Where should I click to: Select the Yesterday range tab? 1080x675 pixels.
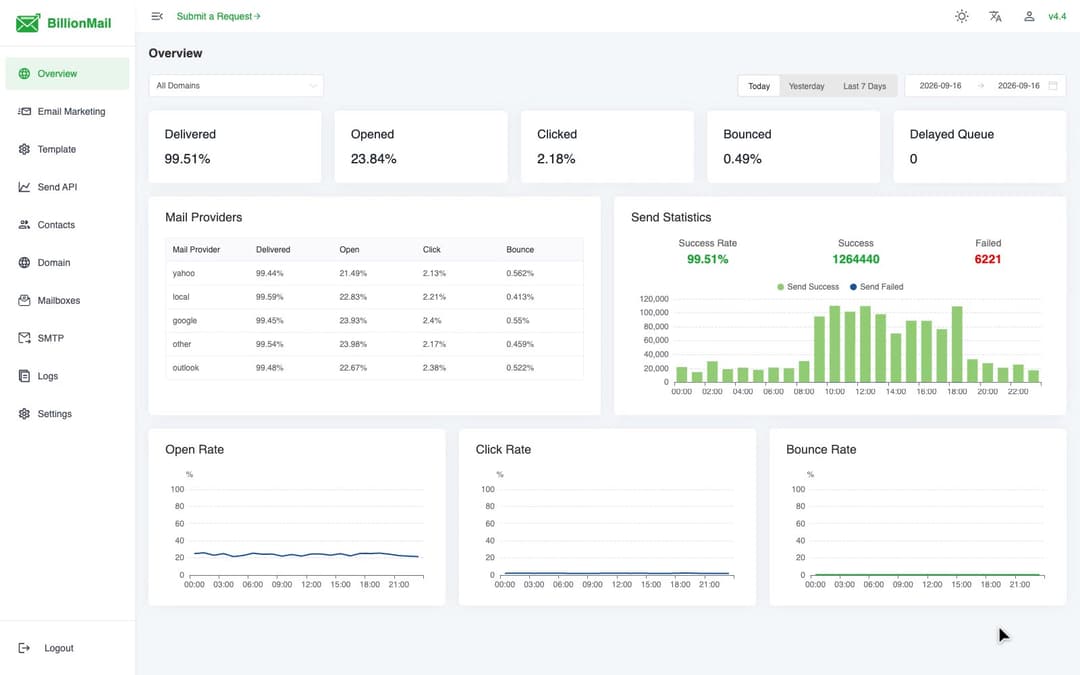(x=807, y=86)
